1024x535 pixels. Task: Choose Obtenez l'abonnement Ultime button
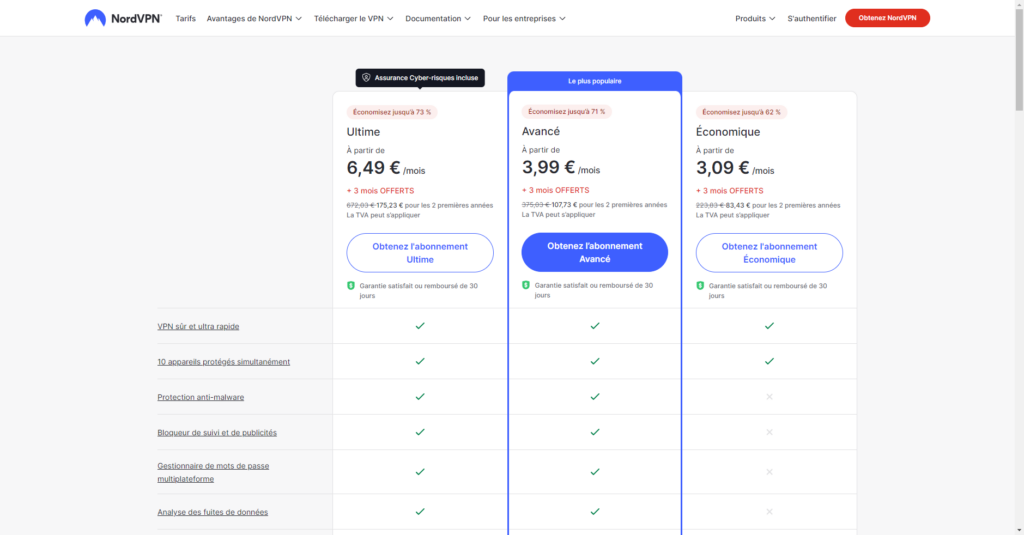coord(420,253)
